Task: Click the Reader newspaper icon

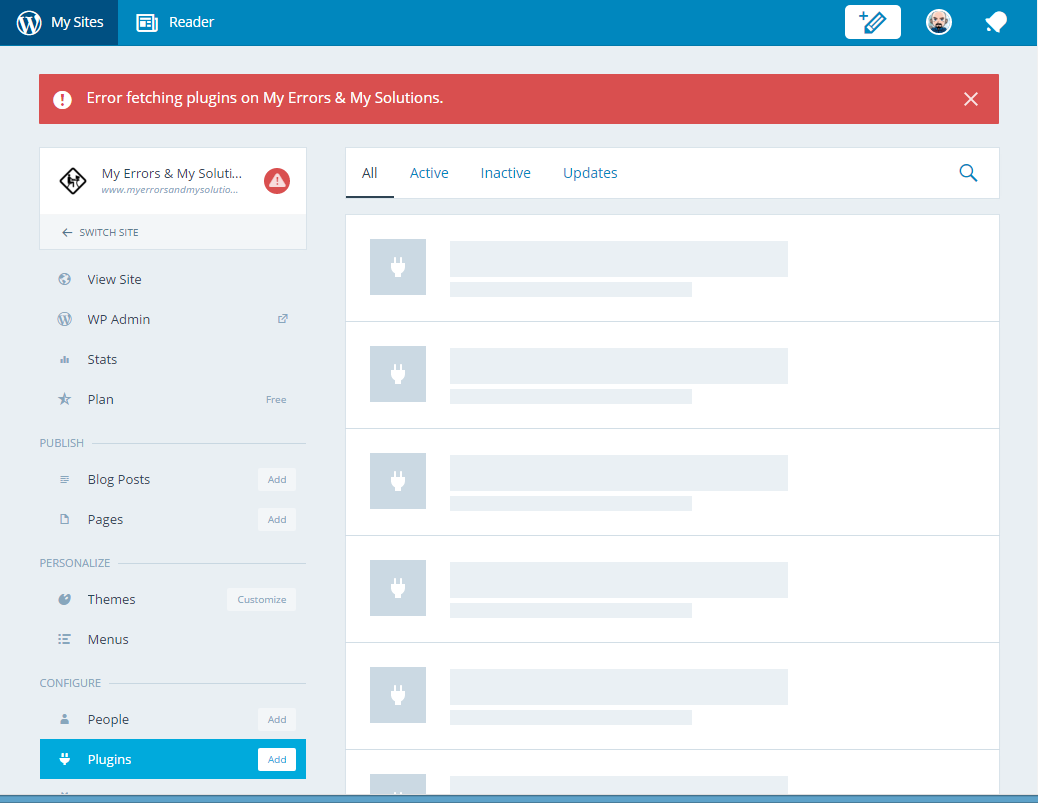Action: click(147, 23)
